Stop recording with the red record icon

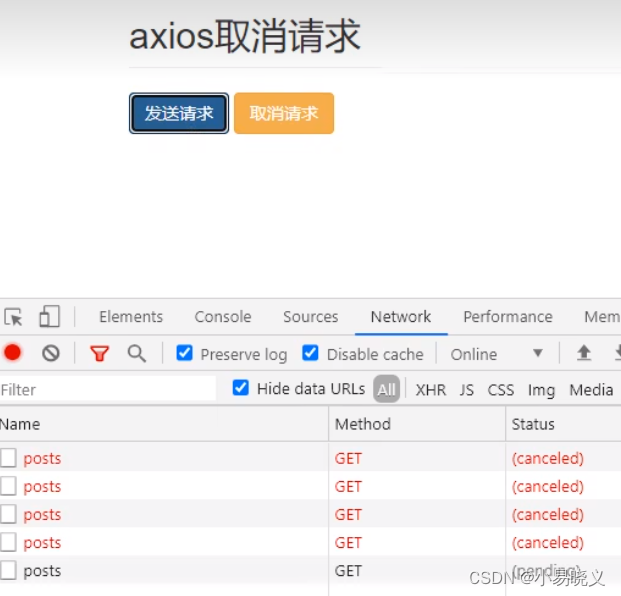coord(12,352)
